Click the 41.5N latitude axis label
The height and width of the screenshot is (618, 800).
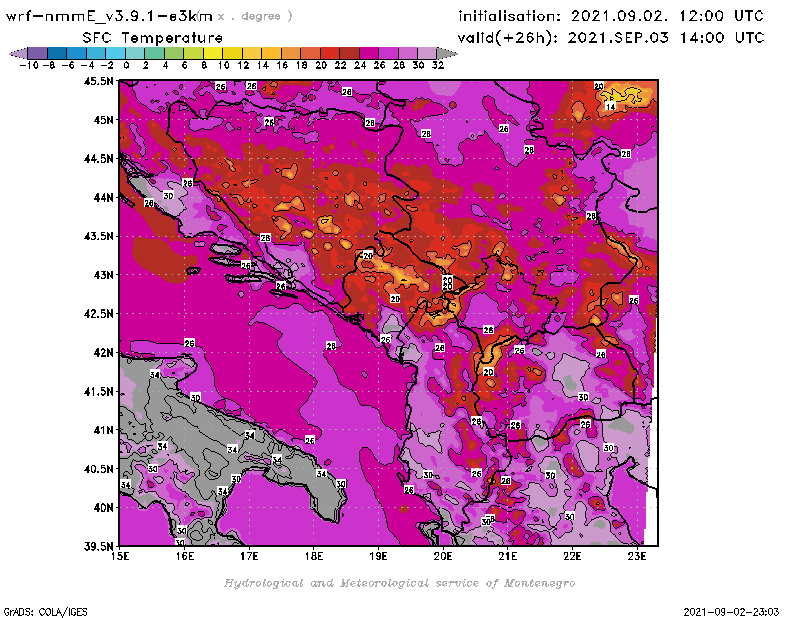coord(98,391)
